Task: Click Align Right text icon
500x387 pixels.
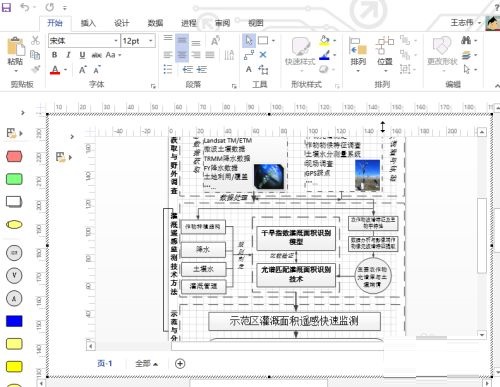Action: (x=196, y=55)
